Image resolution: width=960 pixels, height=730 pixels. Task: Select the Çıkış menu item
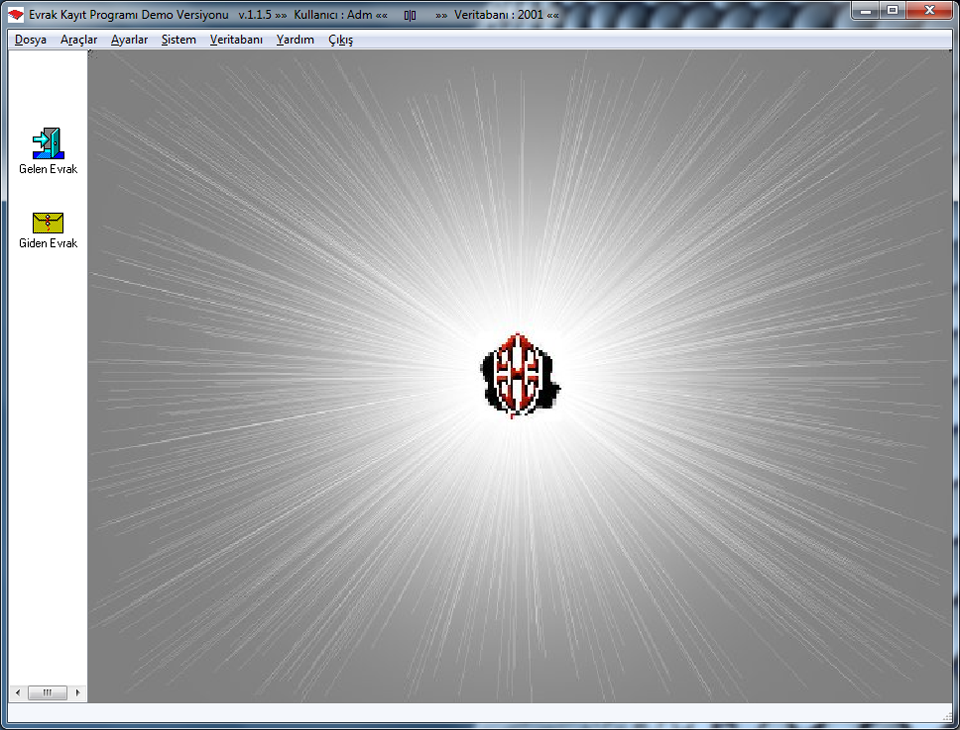tap(340, 40)
